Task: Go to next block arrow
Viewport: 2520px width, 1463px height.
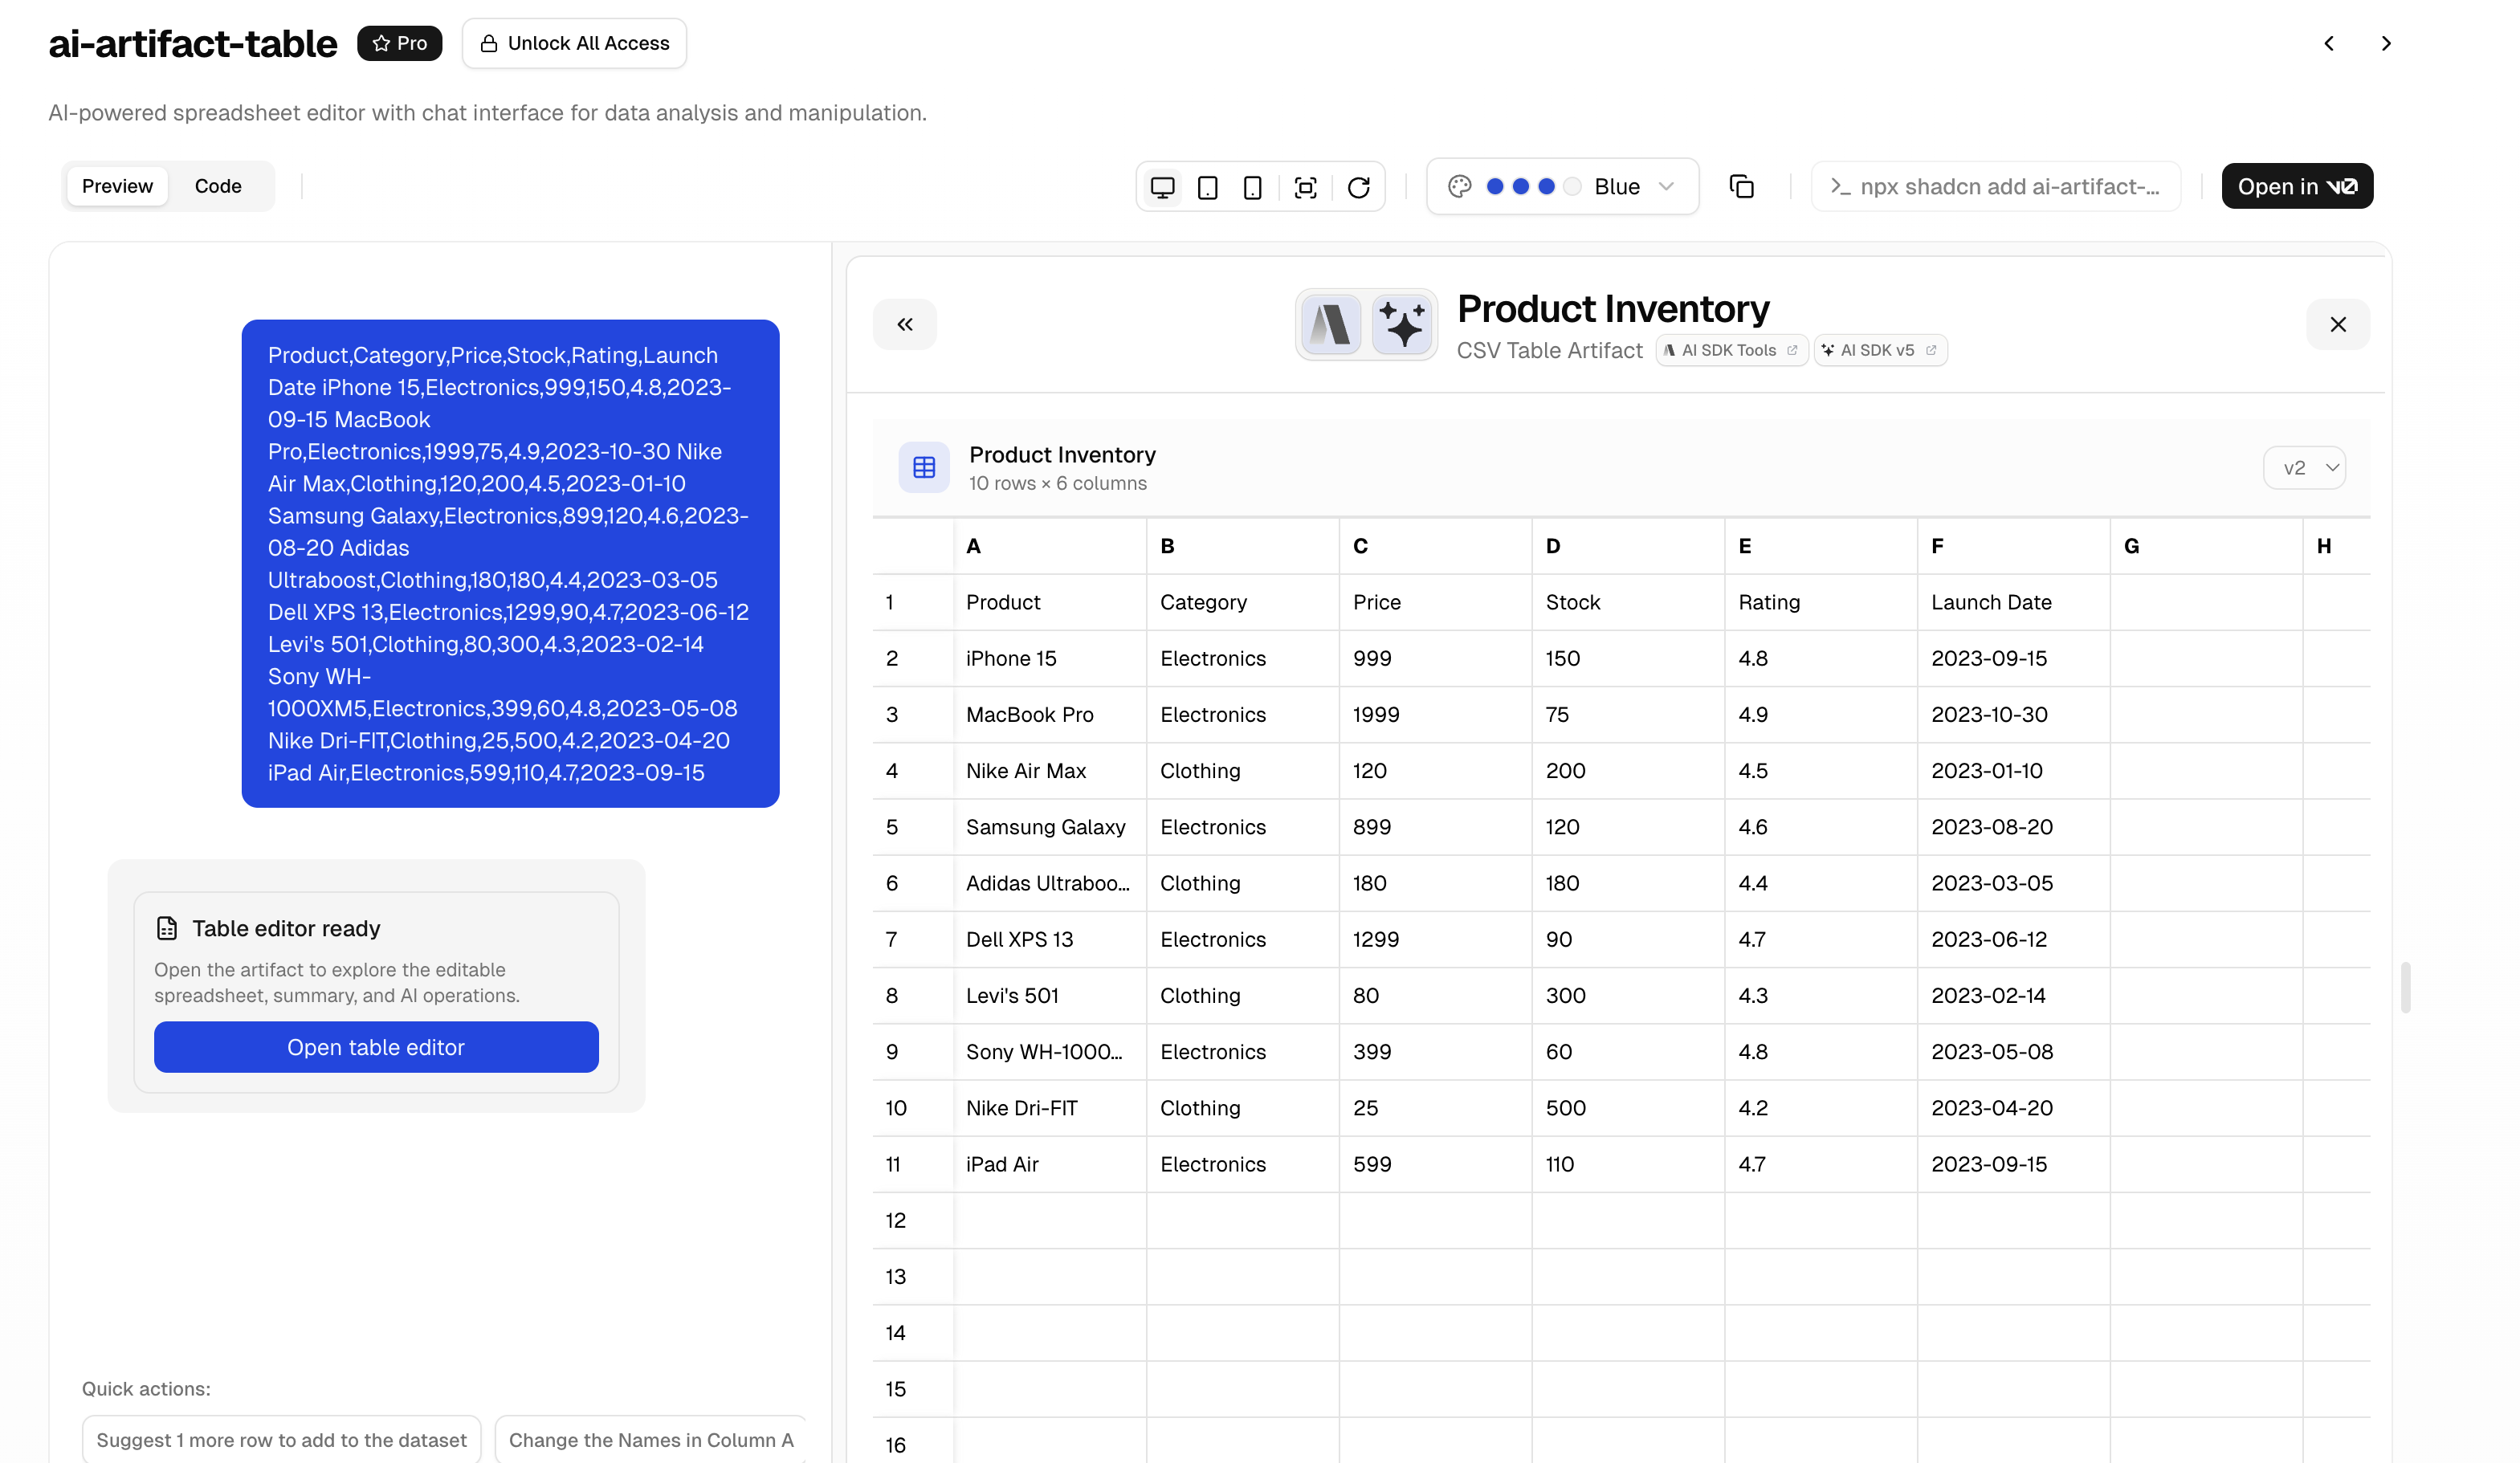Action: click(x=2386, y=43)
